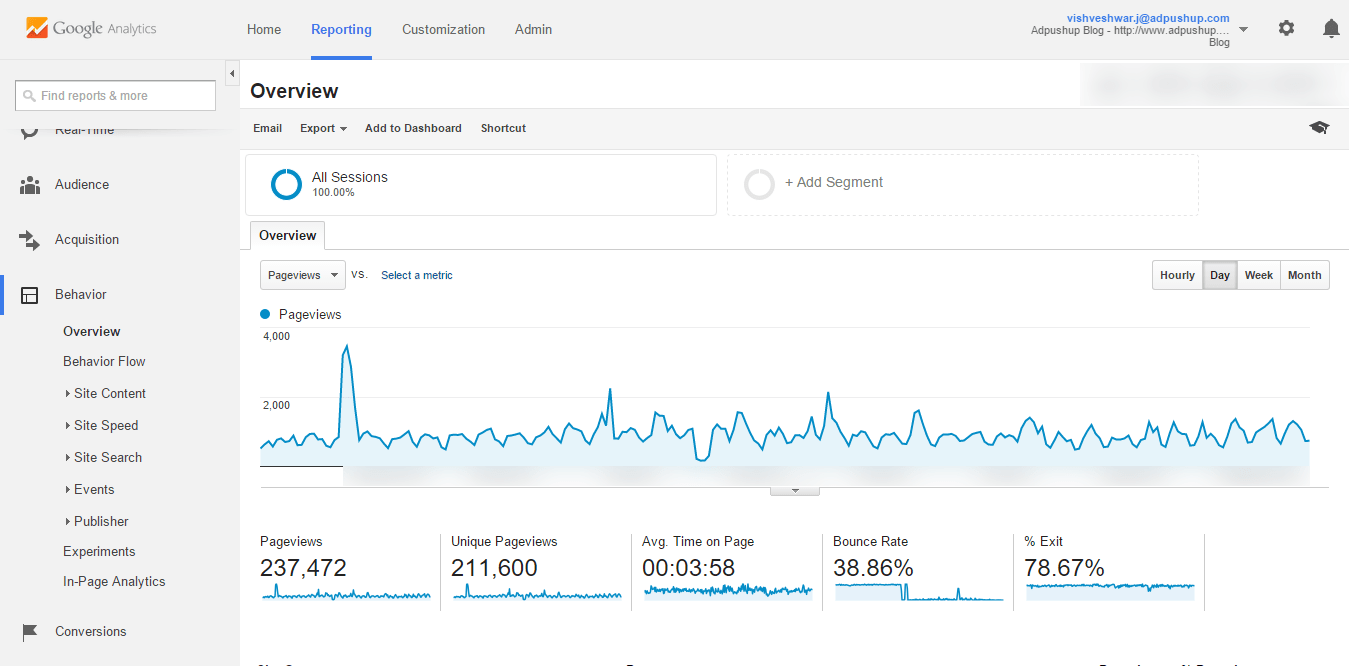The height and width of the screenshot is (666, 1349).
Task: Click the Find reports search field
Action: 116,96
